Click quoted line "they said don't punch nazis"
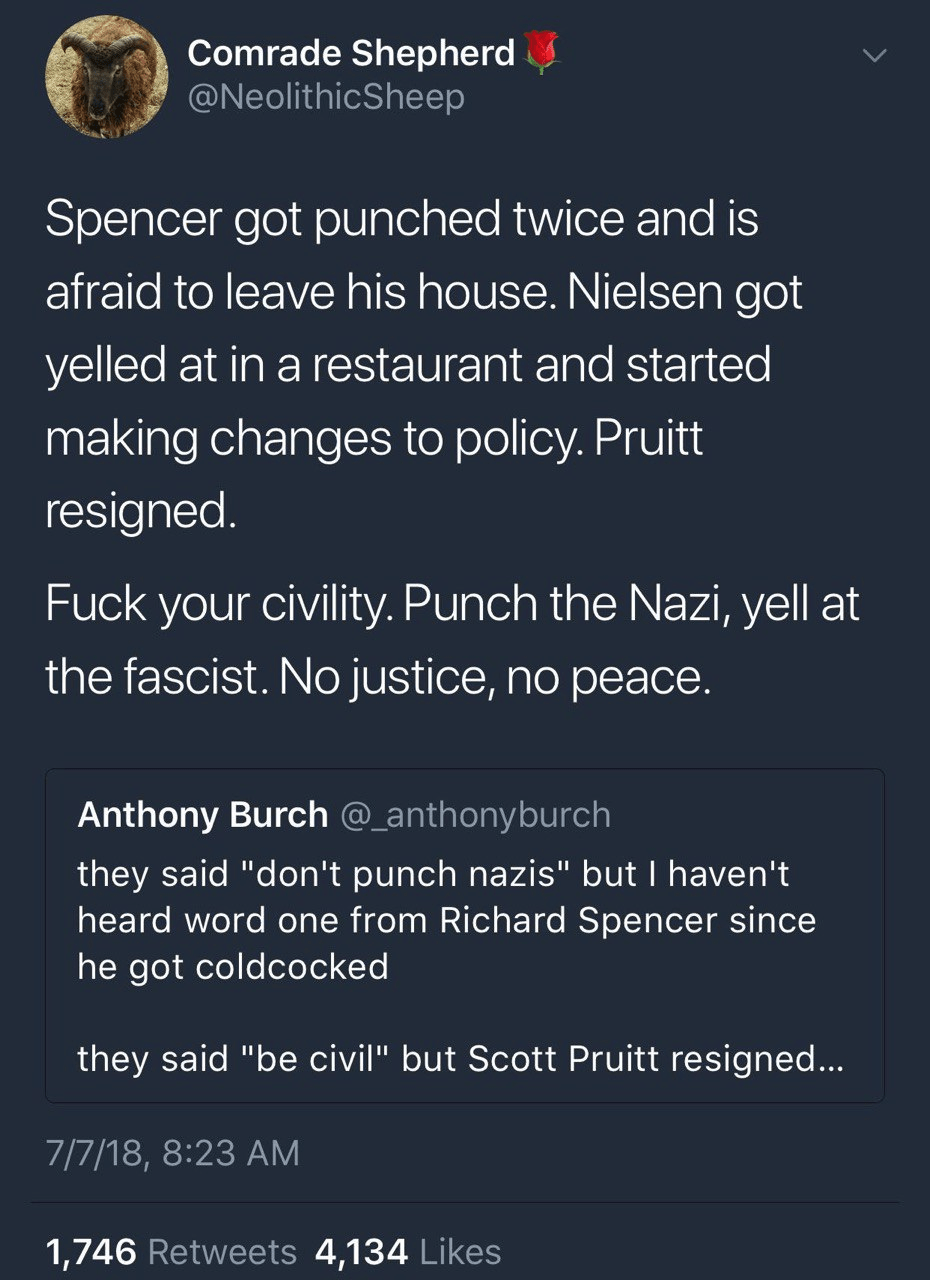 433,875
